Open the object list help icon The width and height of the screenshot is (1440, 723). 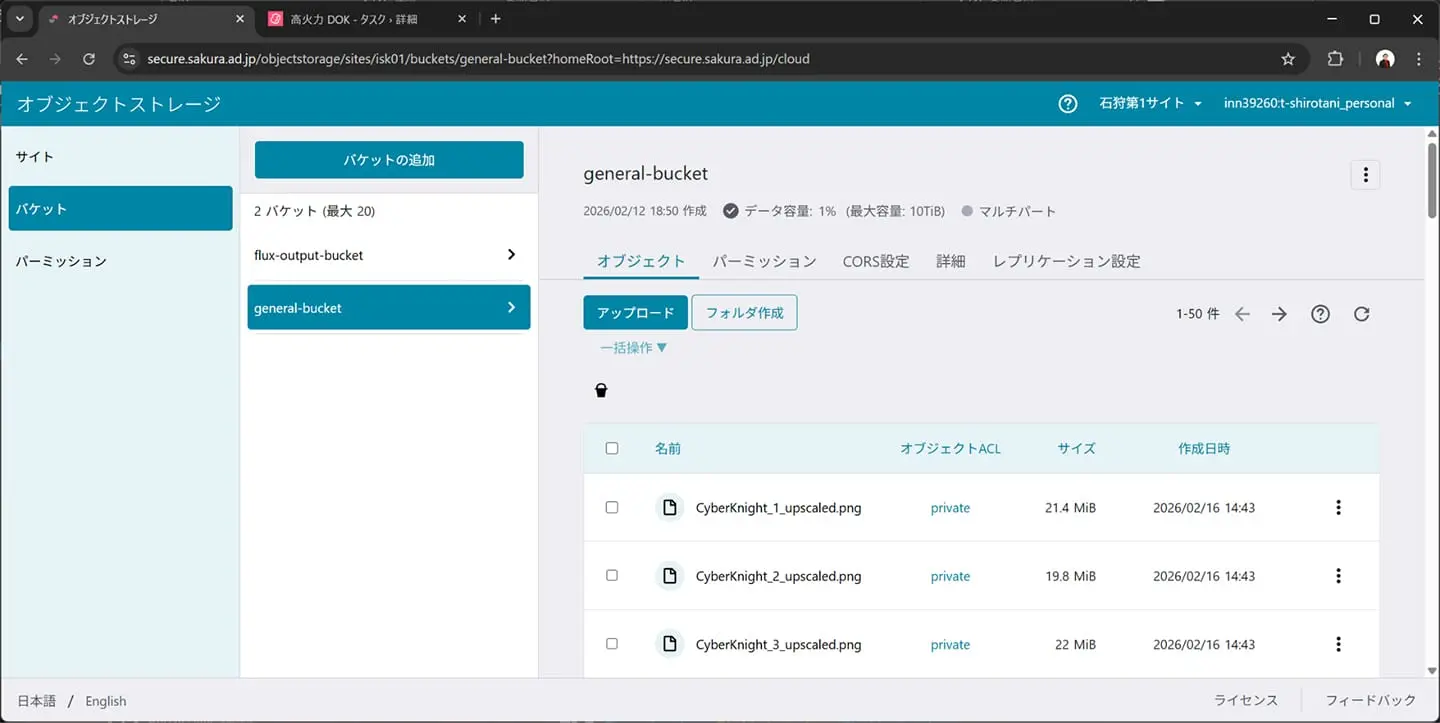pyautogui.click(x=1320, y=314)
